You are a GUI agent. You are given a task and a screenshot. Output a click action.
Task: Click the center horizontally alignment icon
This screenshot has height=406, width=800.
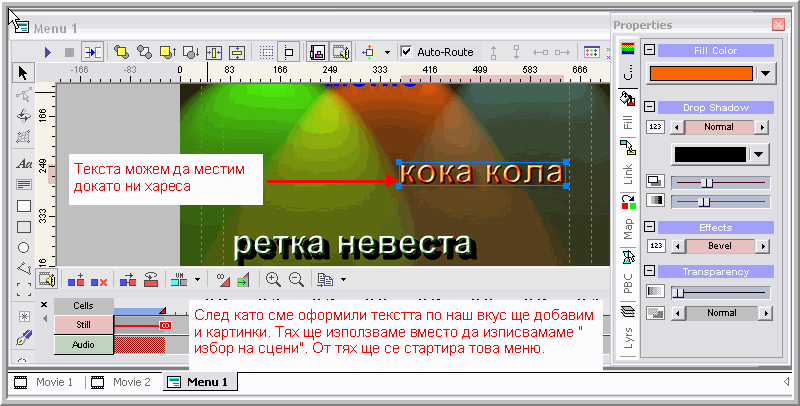pyautogui.click(x=214, y=52)
